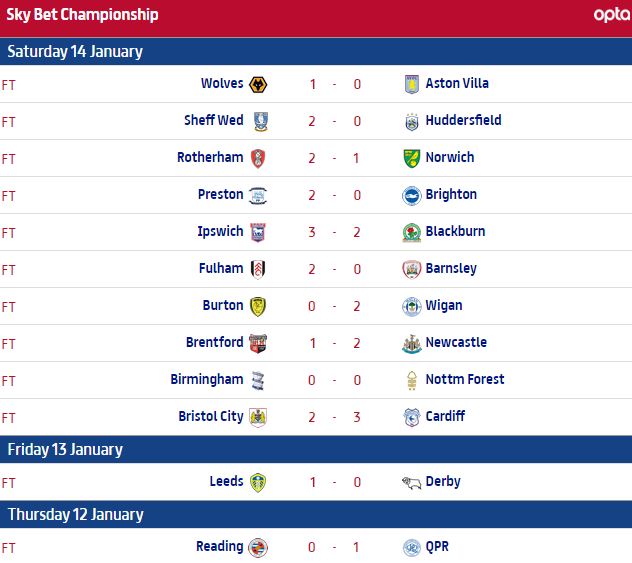Click the Fulham club crest

(x=257, y=270)
